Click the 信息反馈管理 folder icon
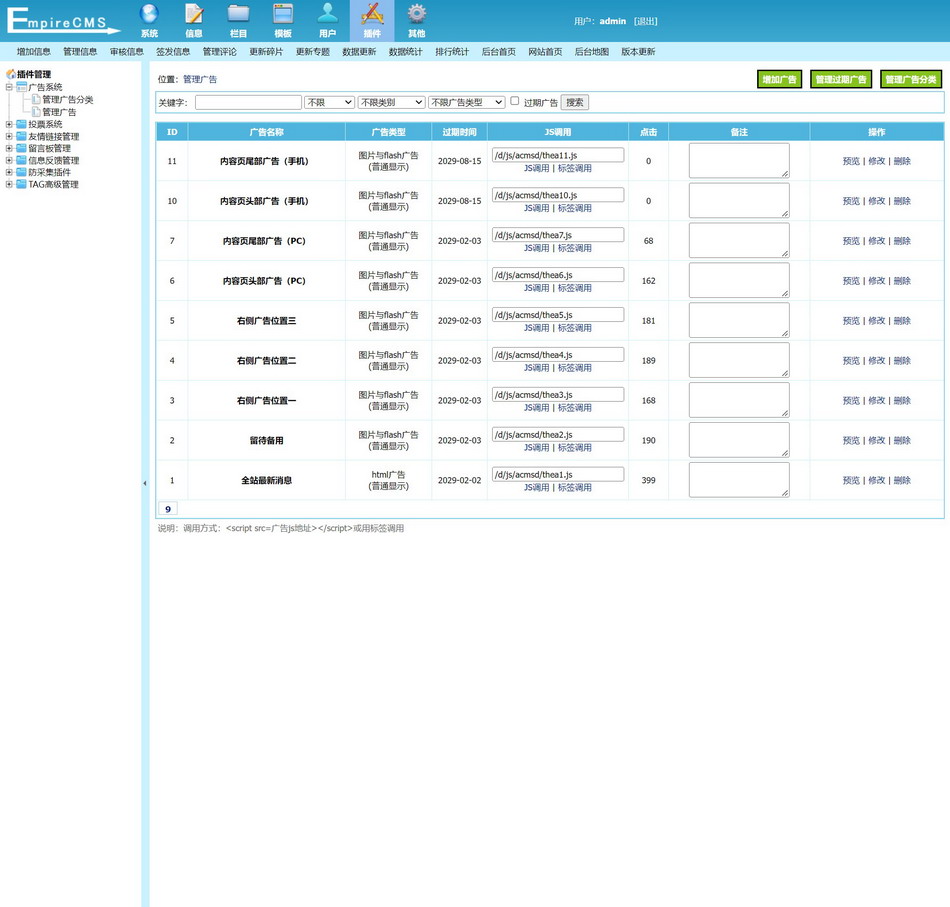 coord(22,160)
